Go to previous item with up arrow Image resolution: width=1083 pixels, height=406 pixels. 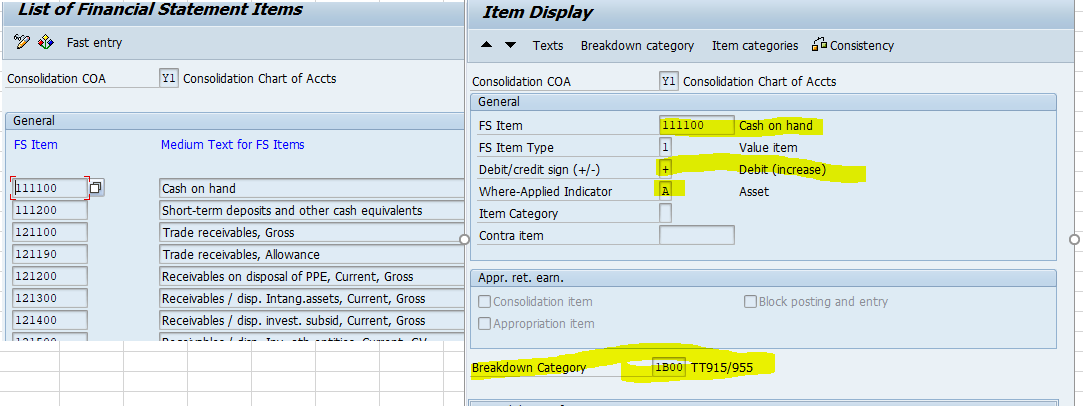[487, 45]
